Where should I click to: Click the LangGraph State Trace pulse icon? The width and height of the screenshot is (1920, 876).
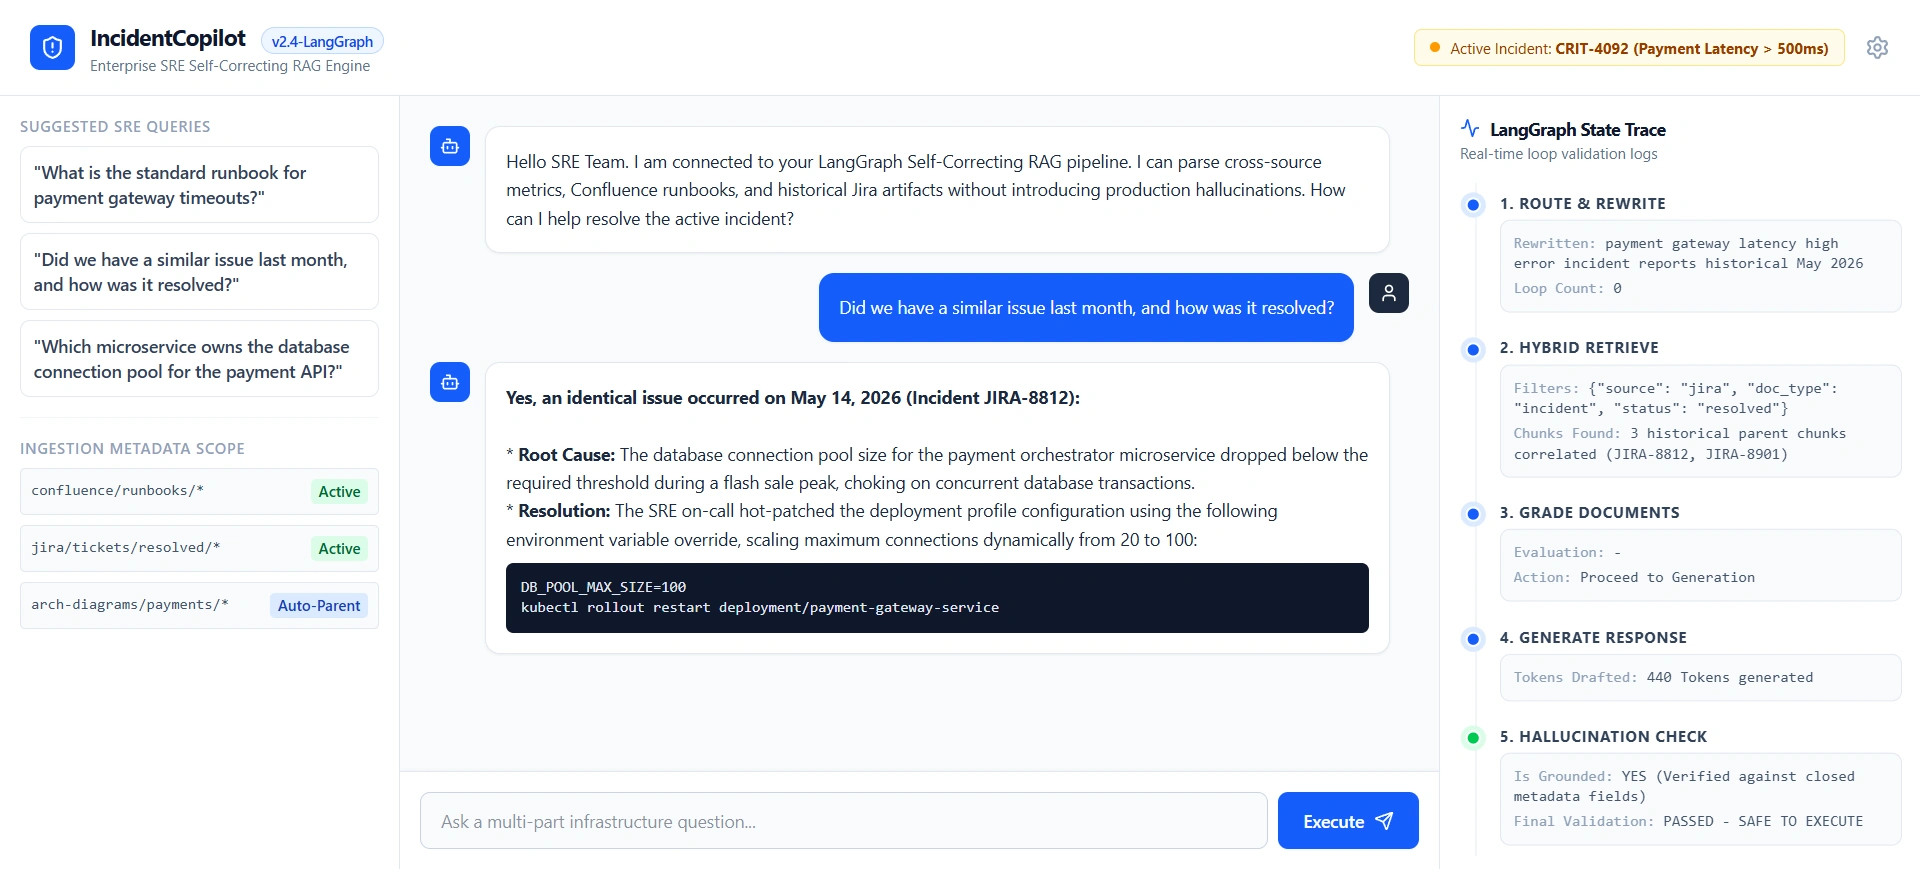click(x=1470, y=128)
